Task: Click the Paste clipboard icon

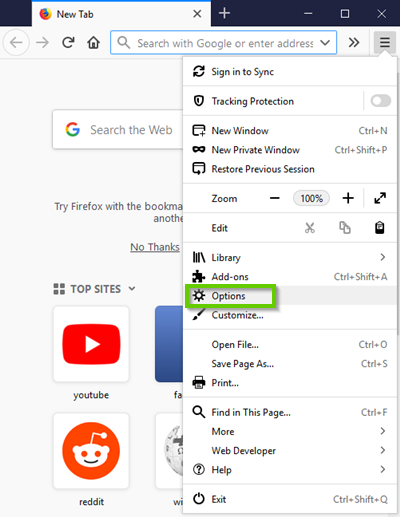Action: (380, 228)
